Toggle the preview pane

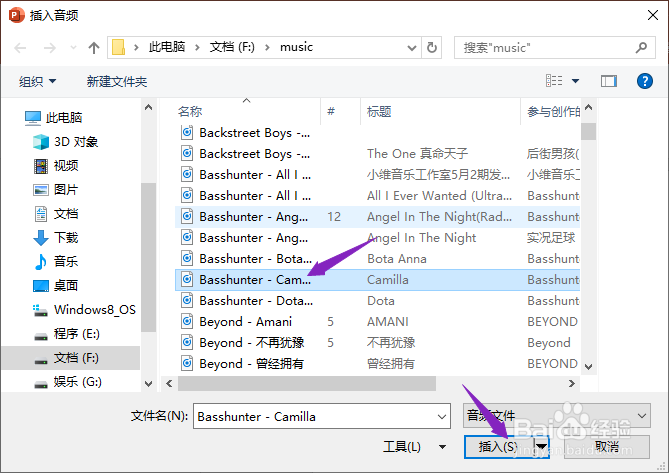609,81
